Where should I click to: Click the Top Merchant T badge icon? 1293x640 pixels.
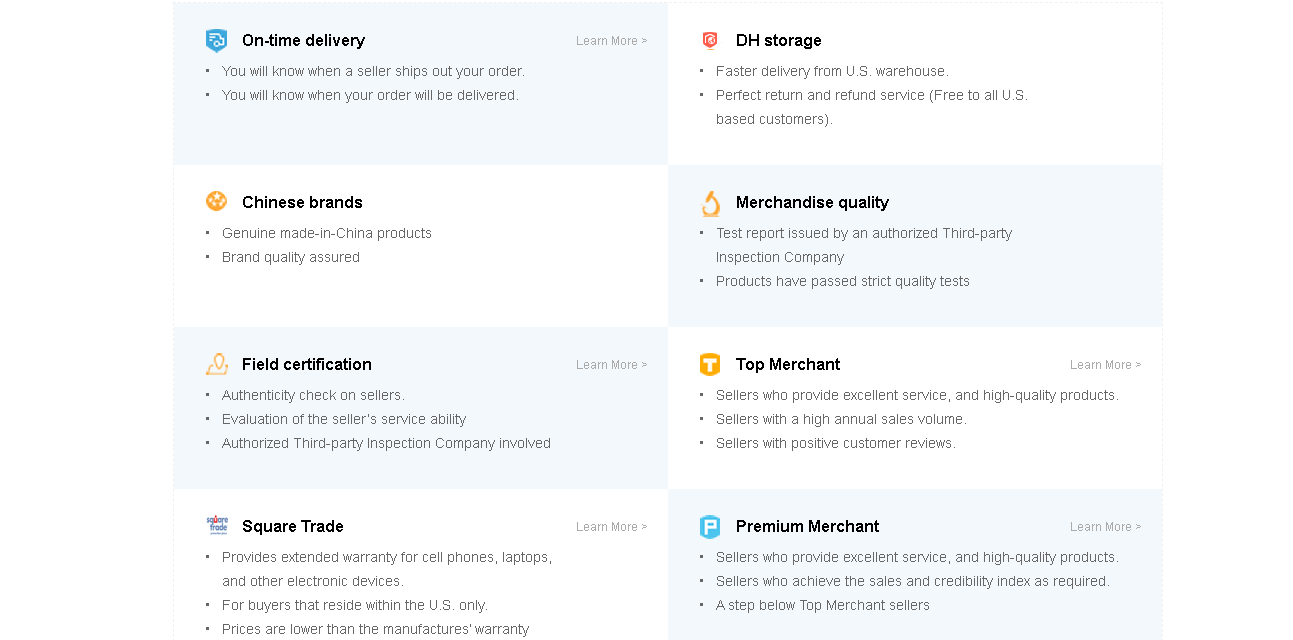[710, 365]
